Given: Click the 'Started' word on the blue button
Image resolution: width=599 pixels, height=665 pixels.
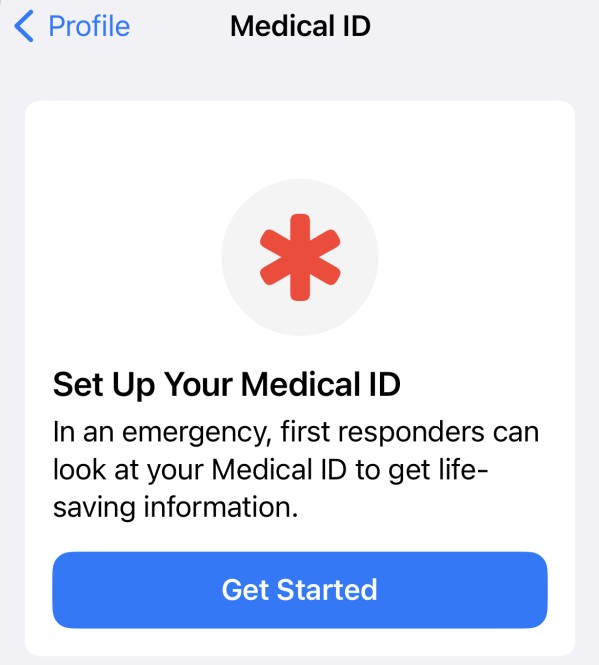Looking at the screenshot, I should (x=327, y=590).
